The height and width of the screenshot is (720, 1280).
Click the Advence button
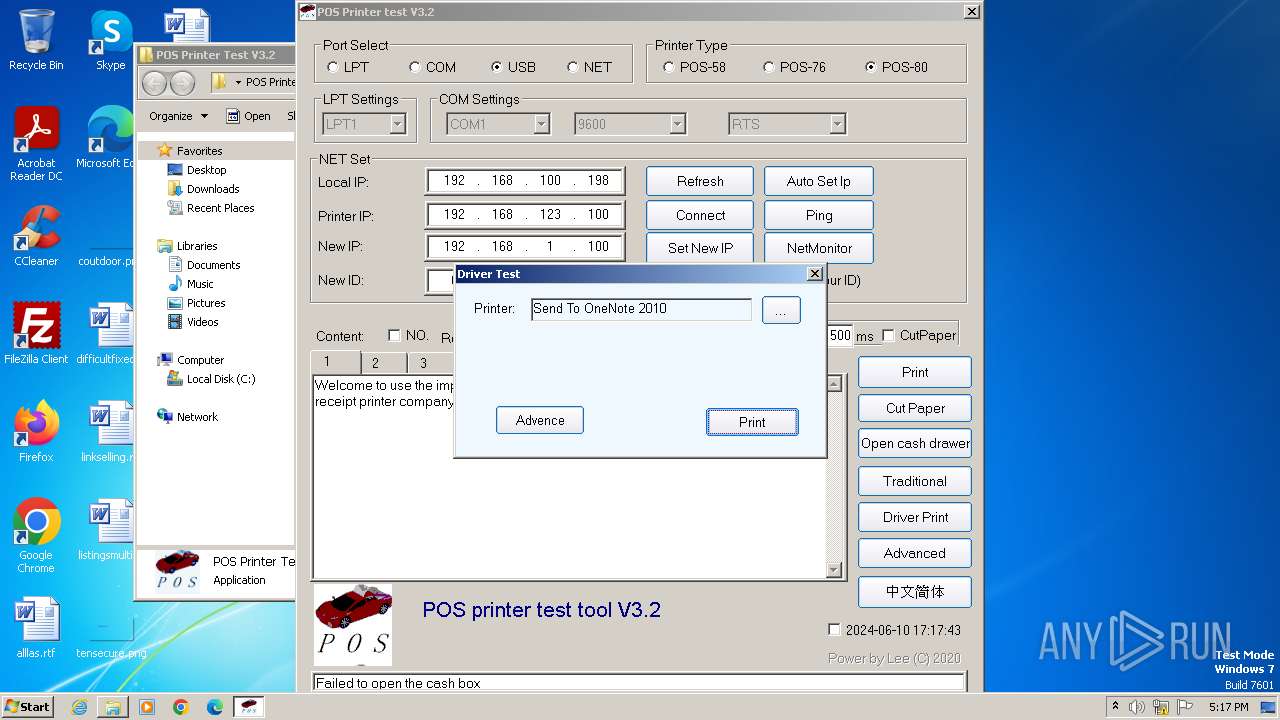click(540, 420)
